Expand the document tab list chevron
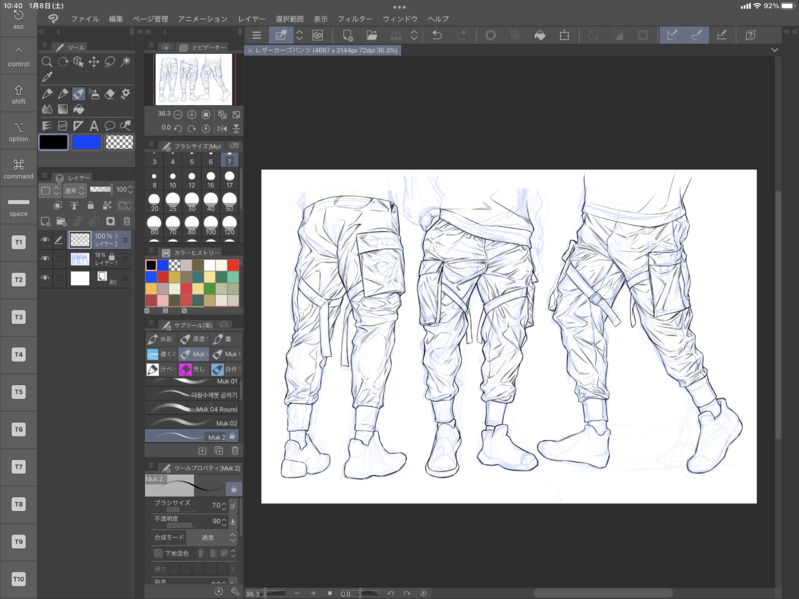 tap(775, 50)
